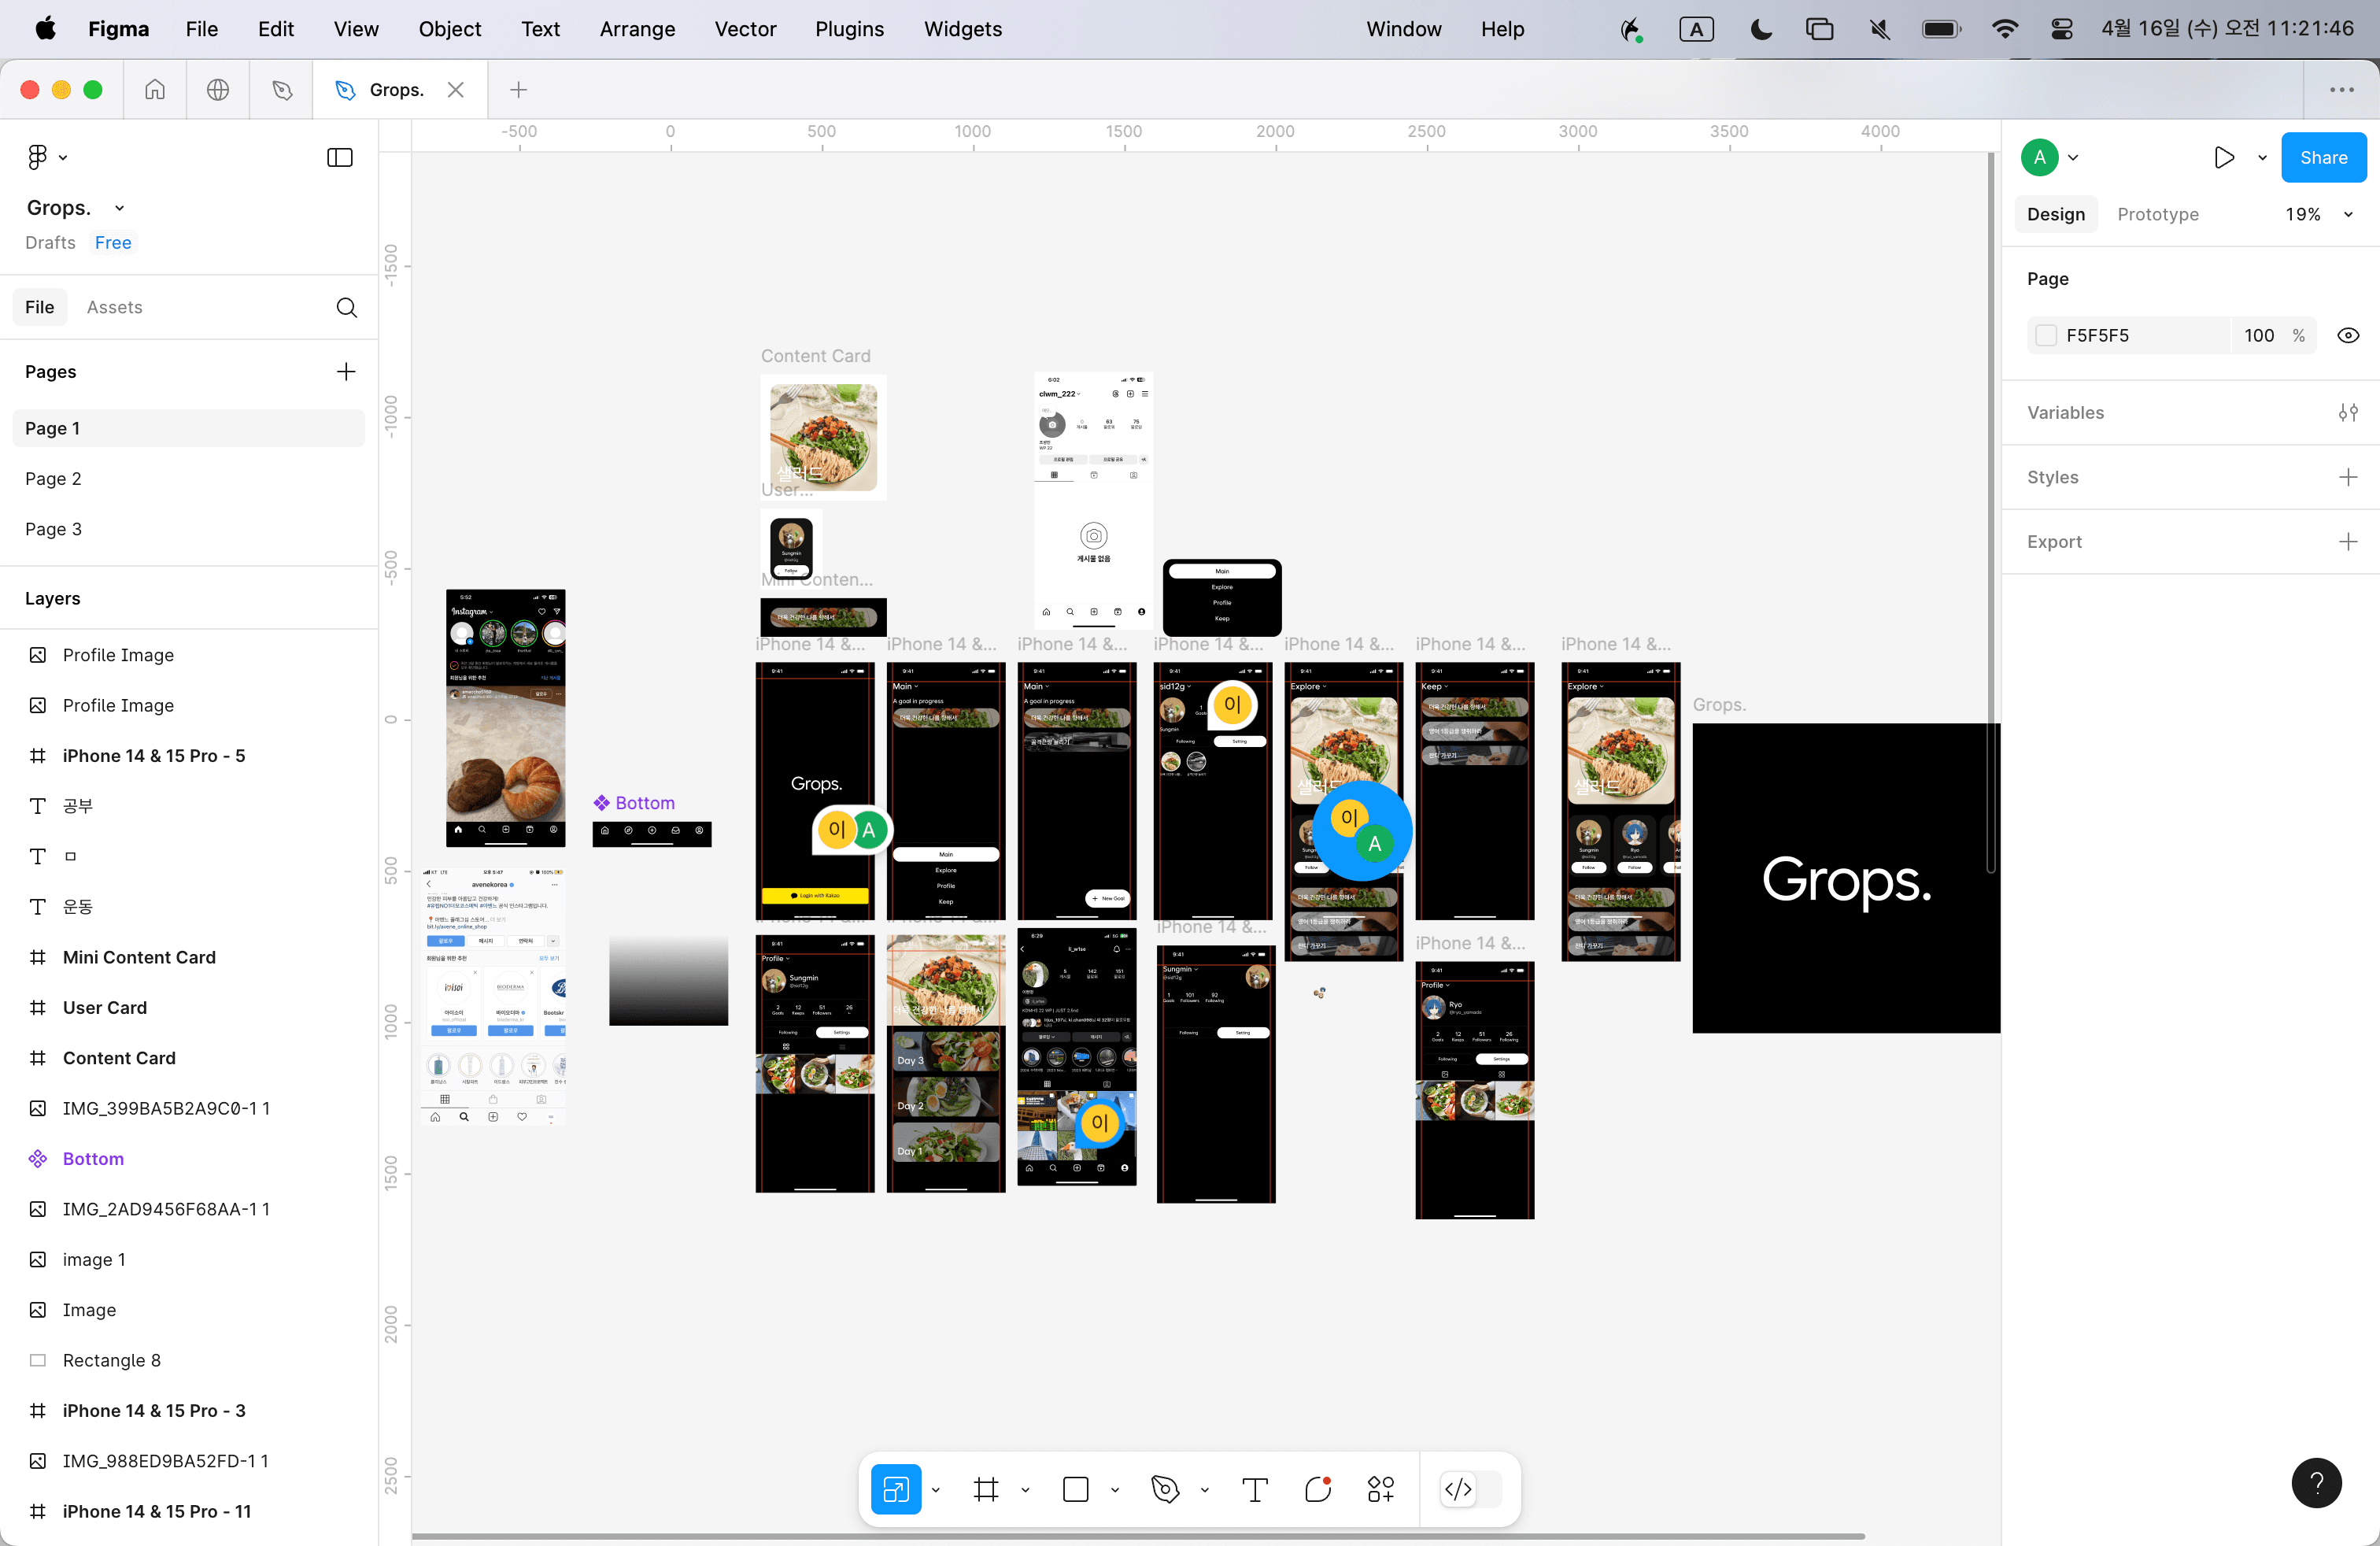Click the Wi-Fi status icon
The height and width of the screenshot is (1546, 2380).
click(x=2004, y=29)
